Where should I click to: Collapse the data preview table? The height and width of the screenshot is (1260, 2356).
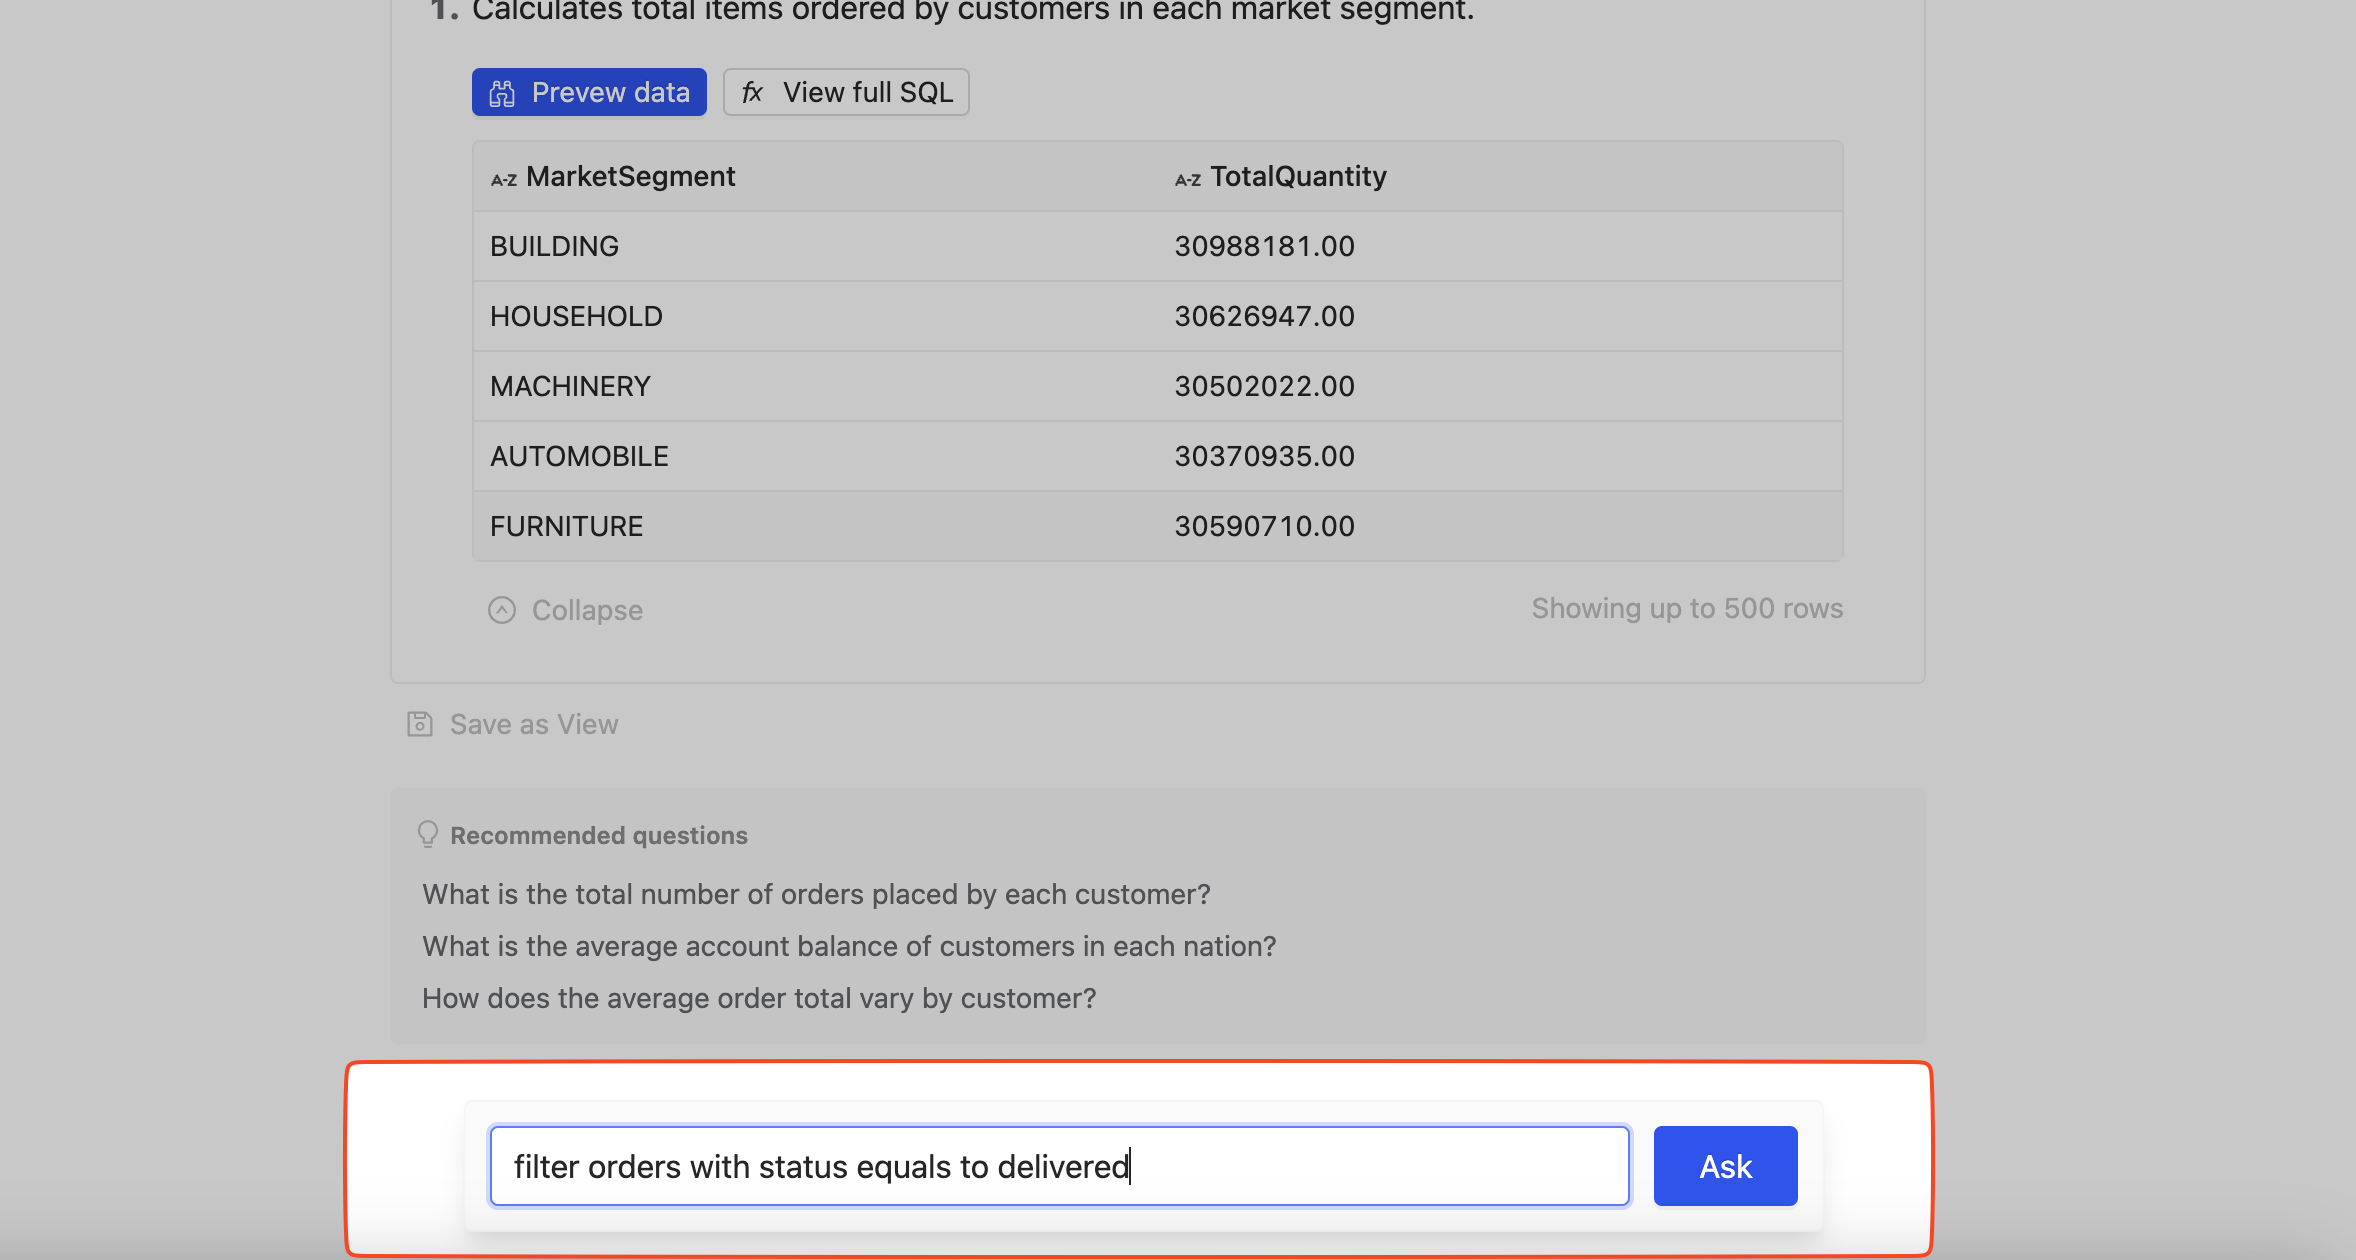pyautogui.click(x=565, y=610)
